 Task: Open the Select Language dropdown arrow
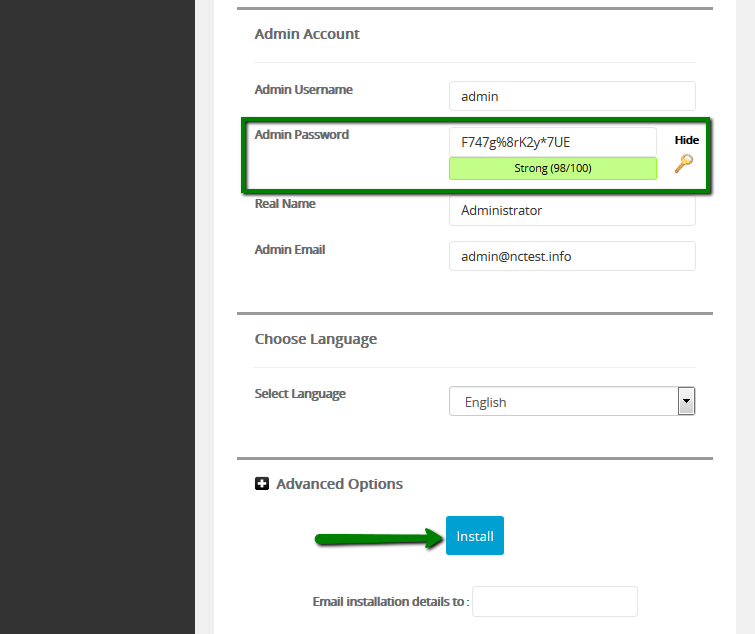686,401
